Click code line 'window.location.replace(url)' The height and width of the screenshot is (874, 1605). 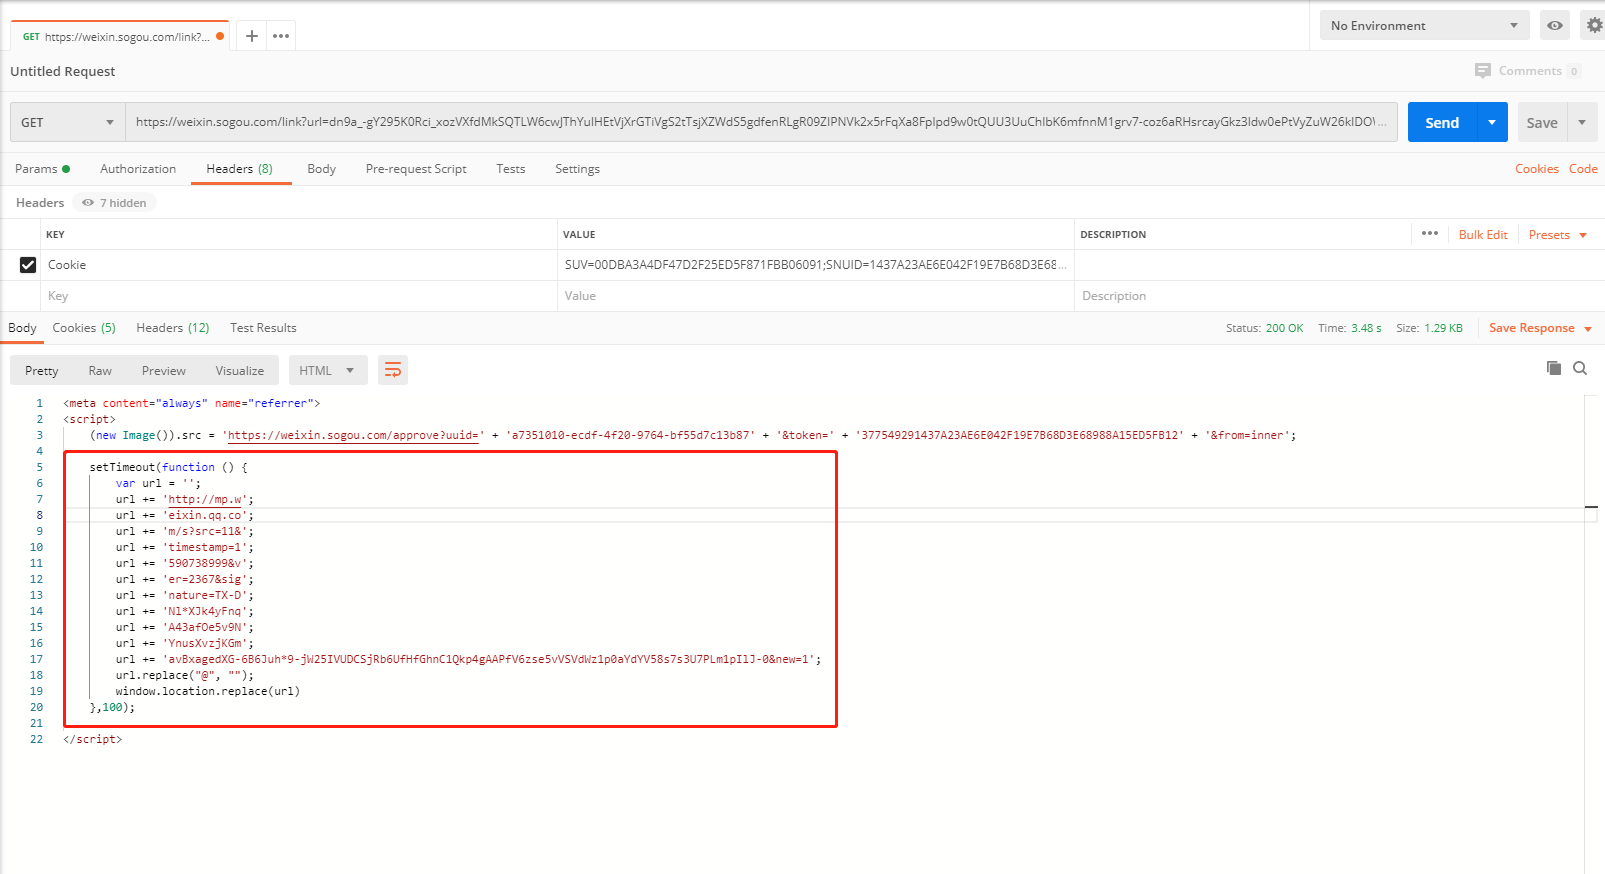[207, 691]
